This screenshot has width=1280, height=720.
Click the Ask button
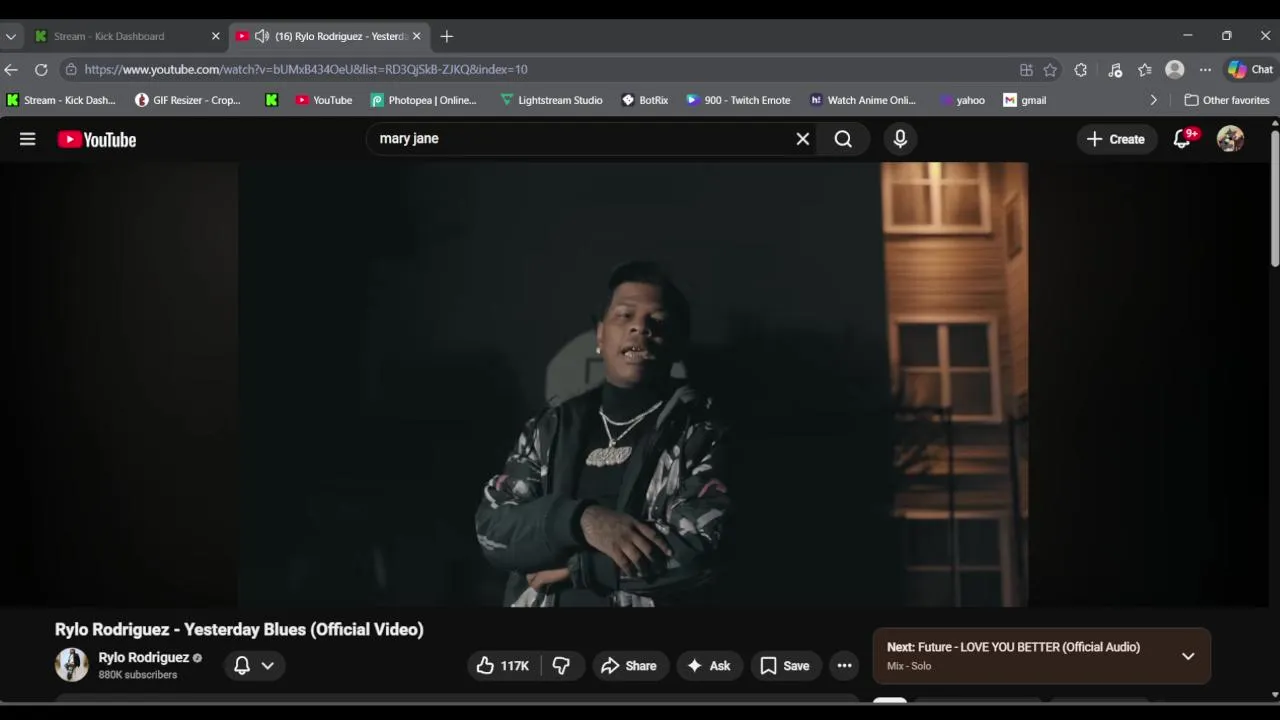(708, 666)
